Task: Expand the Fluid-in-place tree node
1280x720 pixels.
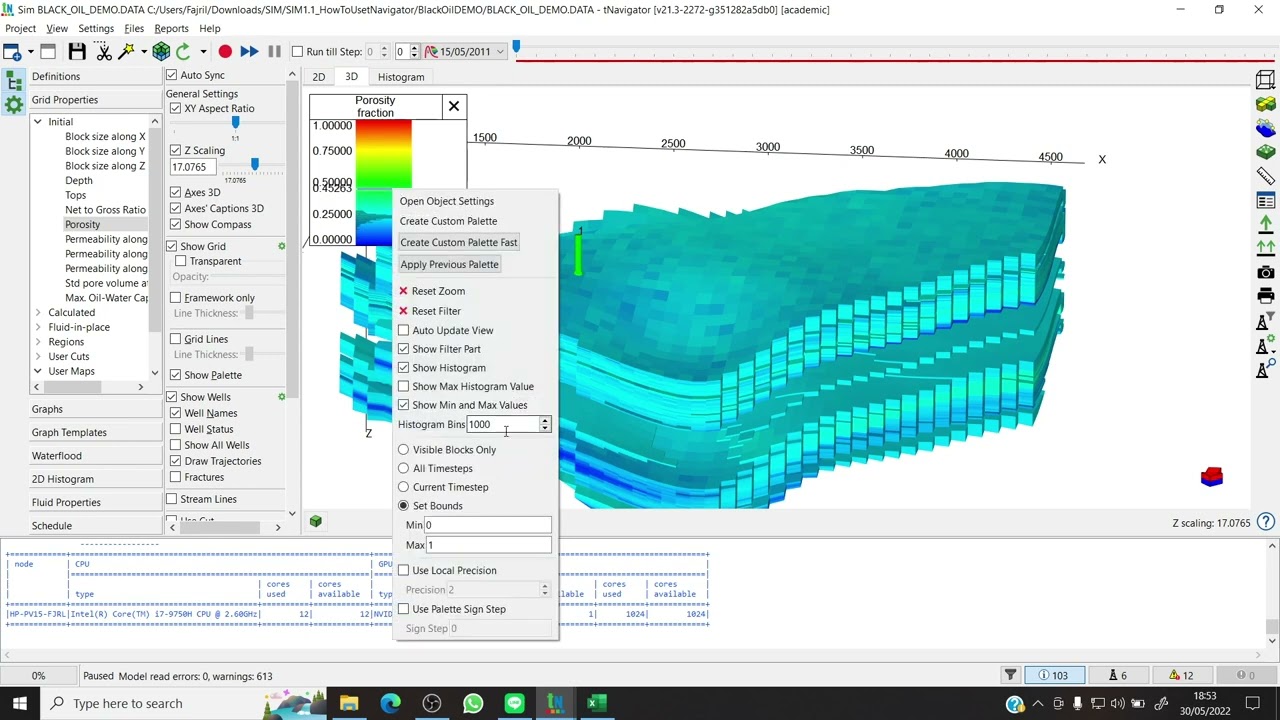Action: (38, 327)
